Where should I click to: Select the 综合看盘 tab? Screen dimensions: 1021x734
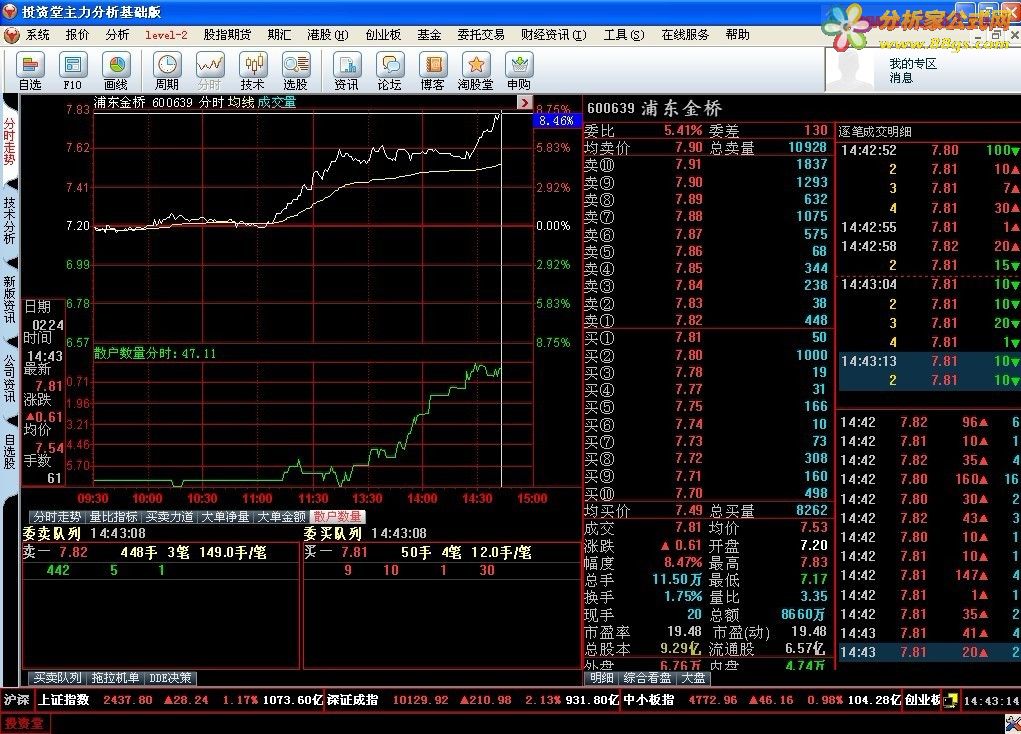[x=647, y=678]
